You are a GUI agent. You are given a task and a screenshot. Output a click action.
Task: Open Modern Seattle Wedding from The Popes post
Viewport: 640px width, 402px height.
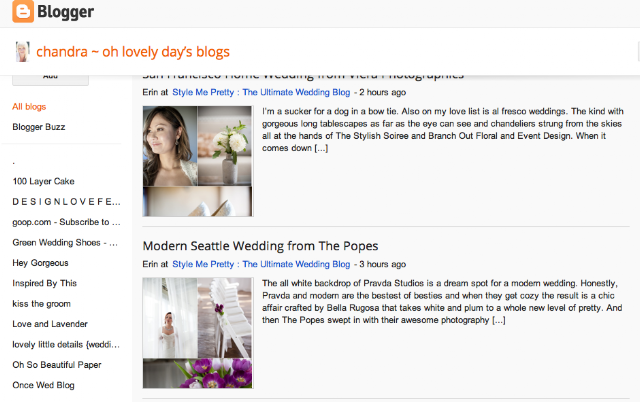pyautogui.click(x=260, y=246)
